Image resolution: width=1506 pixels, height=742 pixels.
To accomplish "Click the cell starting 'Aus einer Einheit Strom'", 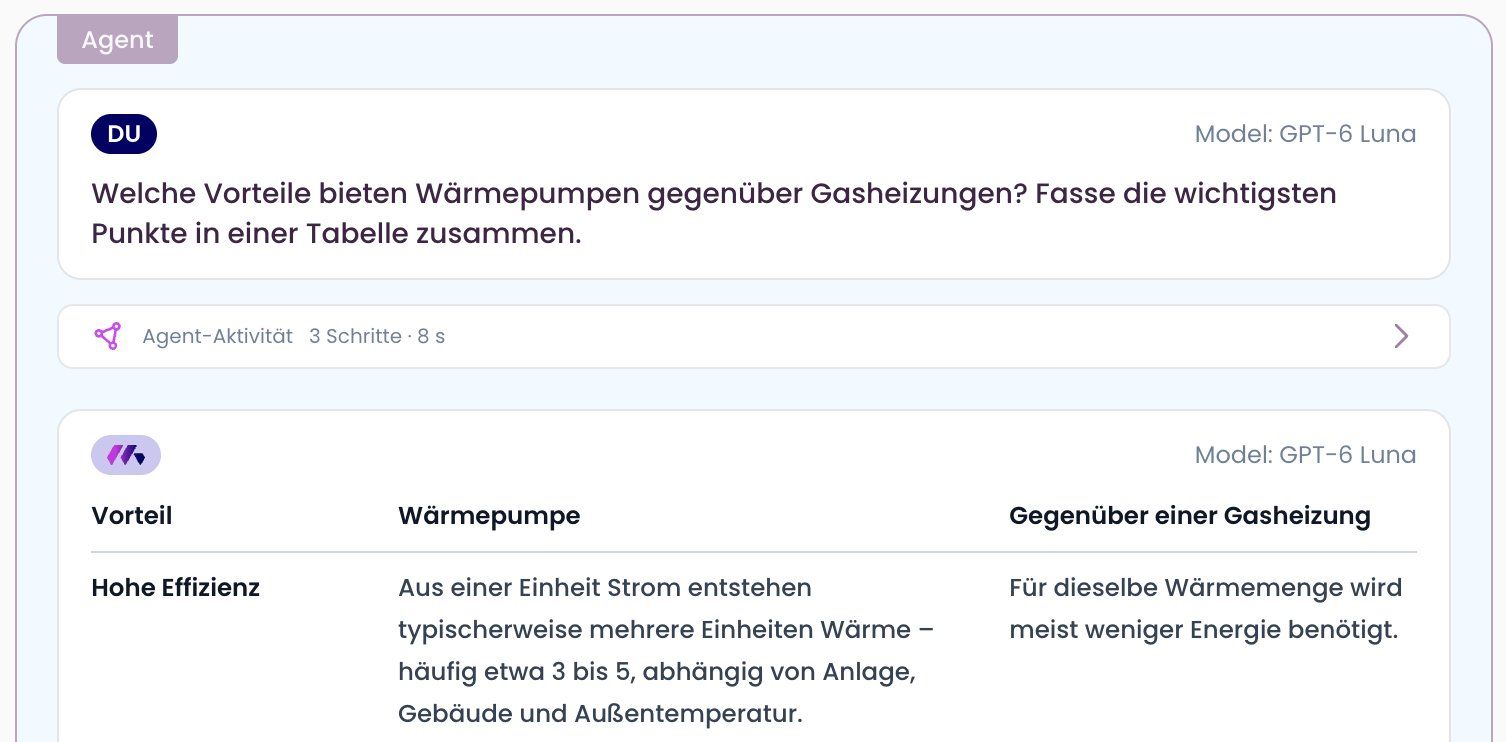I will point(667,651).
